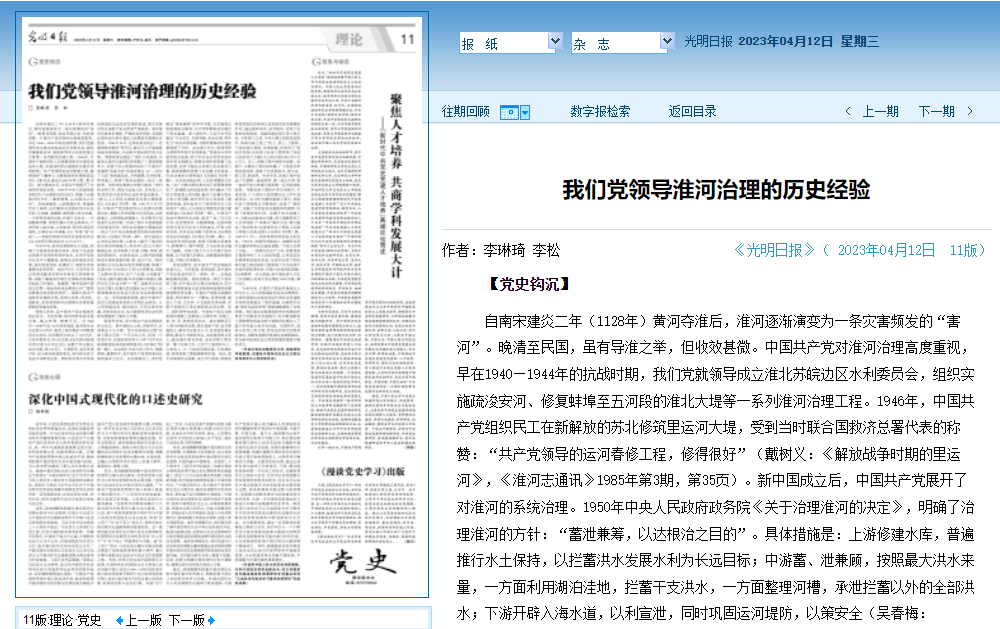This screenshot has width=1000, height=629.
Task: Click the blue arrow after 下一版
Action: pos(211,620)
